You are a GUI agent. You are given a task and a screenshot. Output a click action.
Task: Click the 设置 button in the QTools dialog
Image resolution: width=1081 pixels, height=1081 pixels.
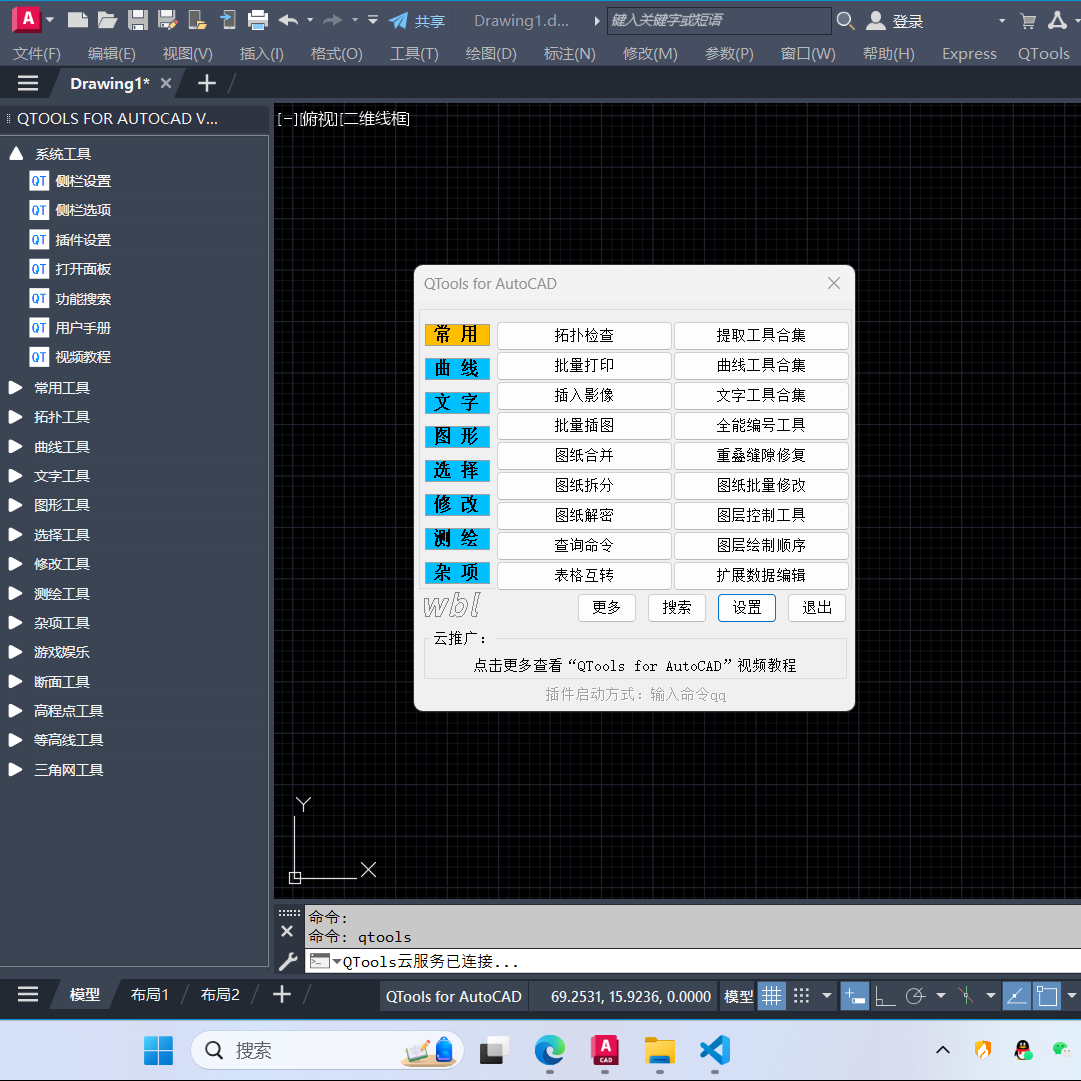[x=747, y=607]
